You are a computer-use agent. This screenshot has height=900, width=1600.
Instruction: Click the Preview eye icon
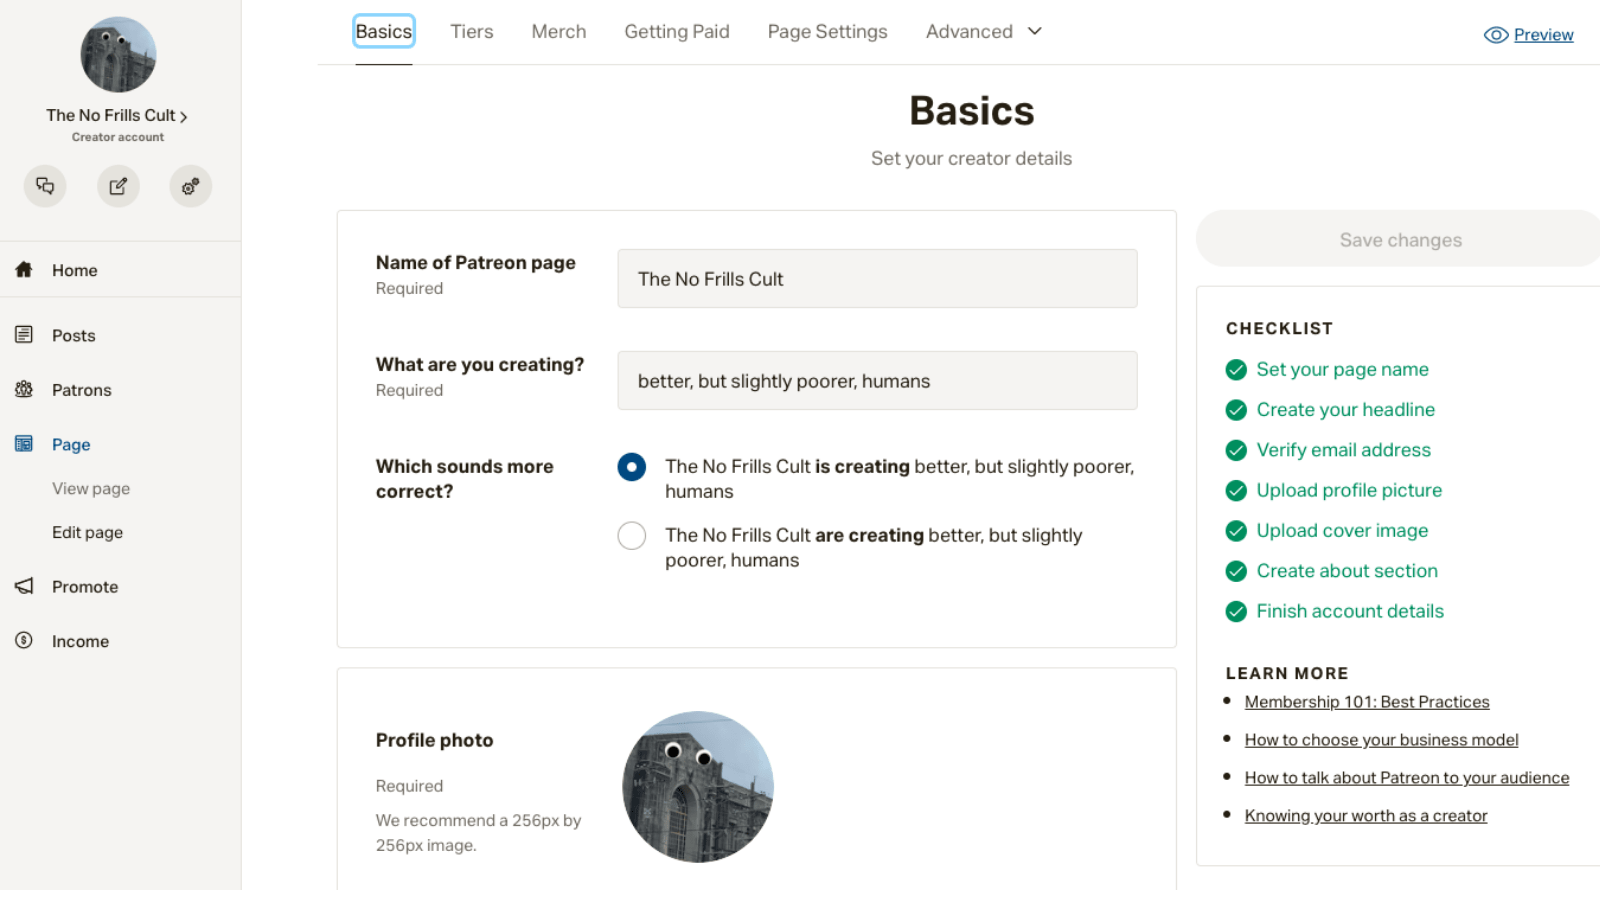1496,35
